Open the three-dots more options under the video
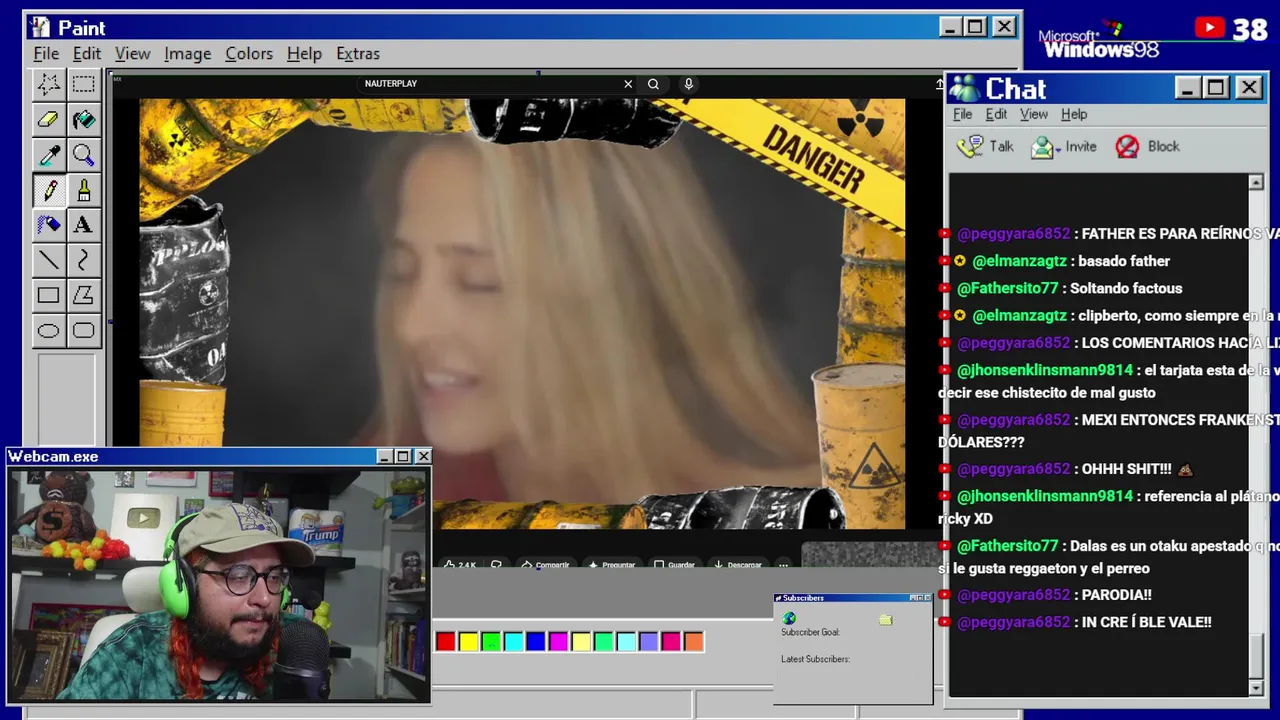 click(x=783, y=565)
